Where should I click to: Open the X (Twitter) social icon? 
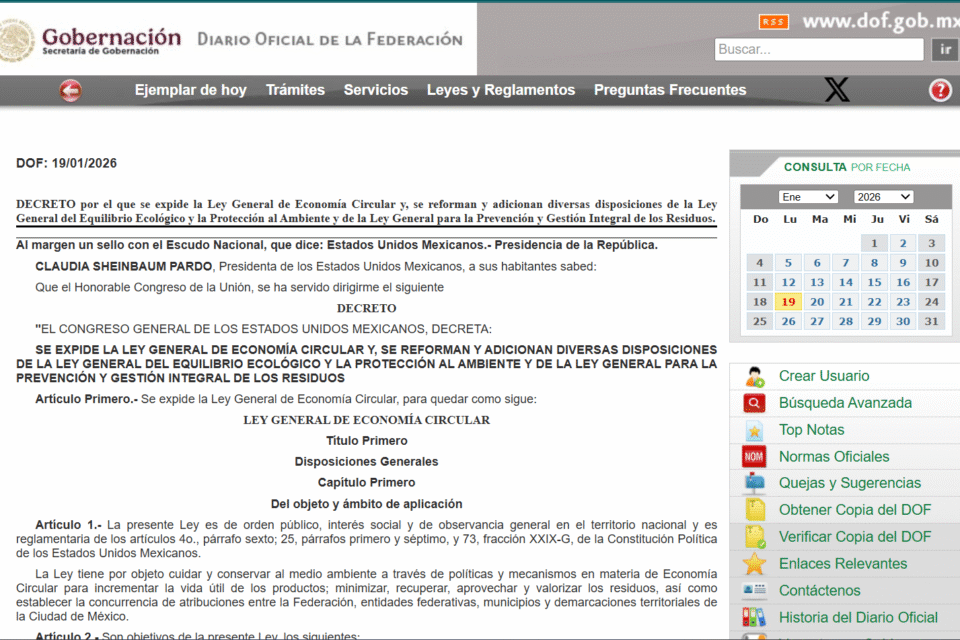tap(837, 90)
